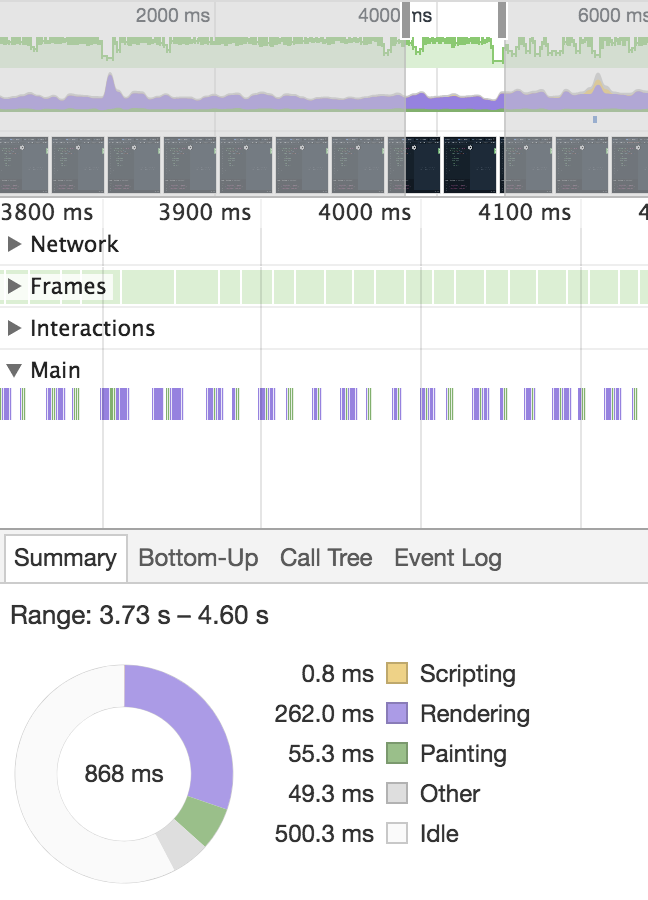This screenshot has height=900, width=648.
Task: Switch to the Event Log tab
Action: pos(447,558)
